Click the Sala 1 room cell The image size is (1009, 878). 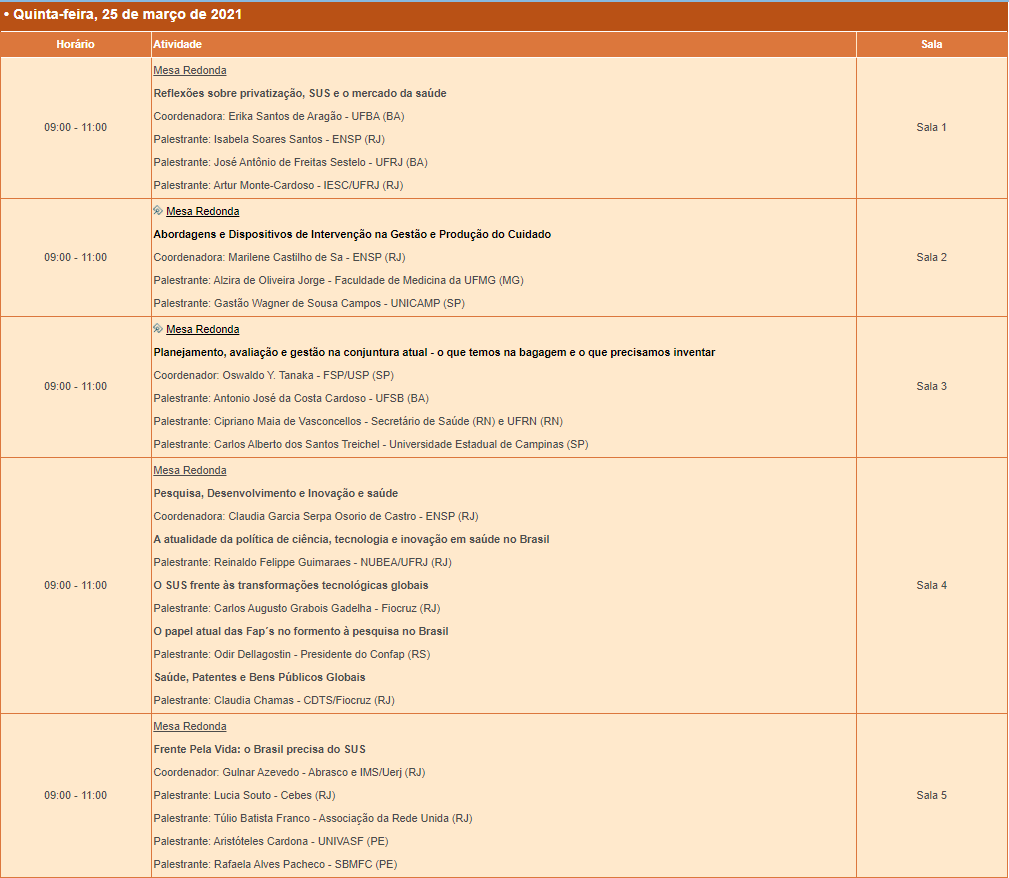pos(932,127)
